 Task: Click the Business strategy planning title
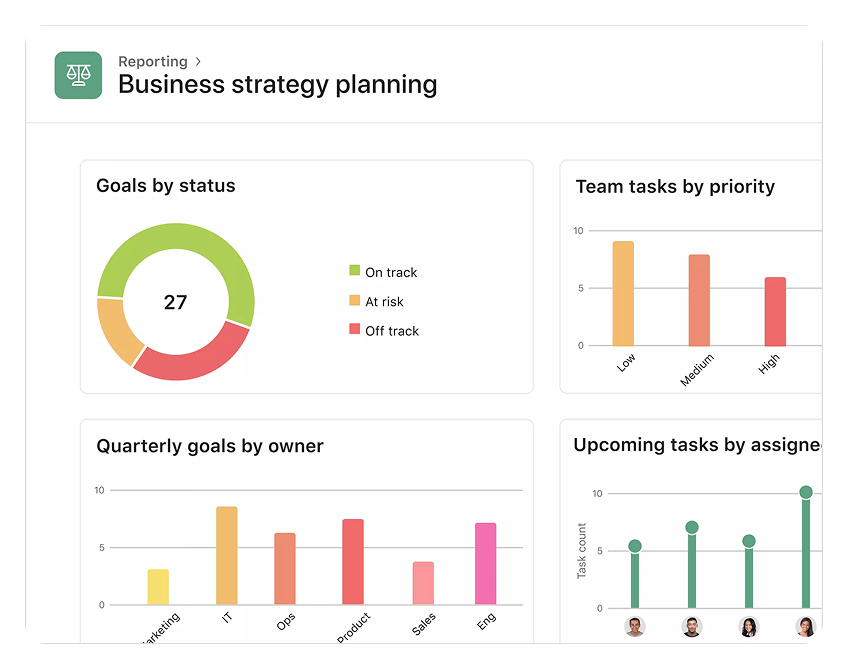click(x=277, y=85)
